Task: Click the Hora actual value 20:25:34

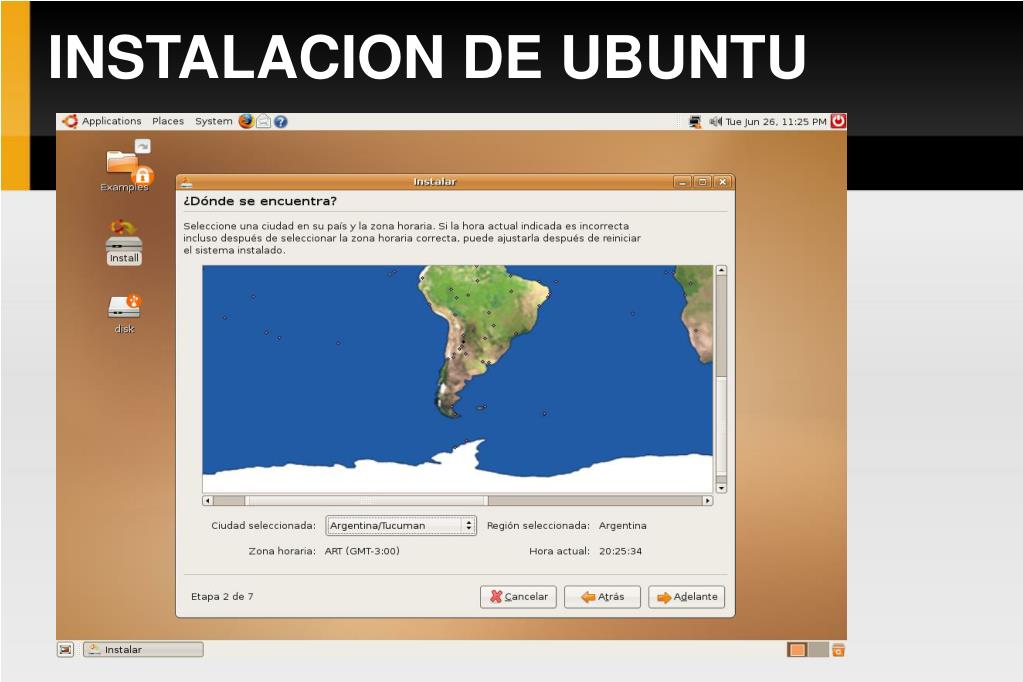Action: 620,551
